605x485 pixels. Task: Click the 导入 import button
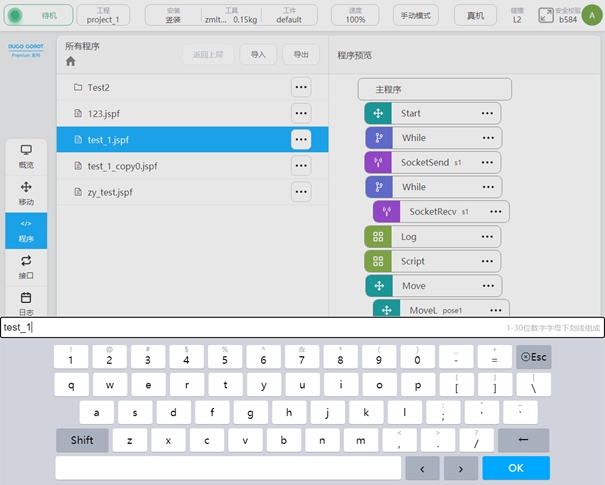258,55
